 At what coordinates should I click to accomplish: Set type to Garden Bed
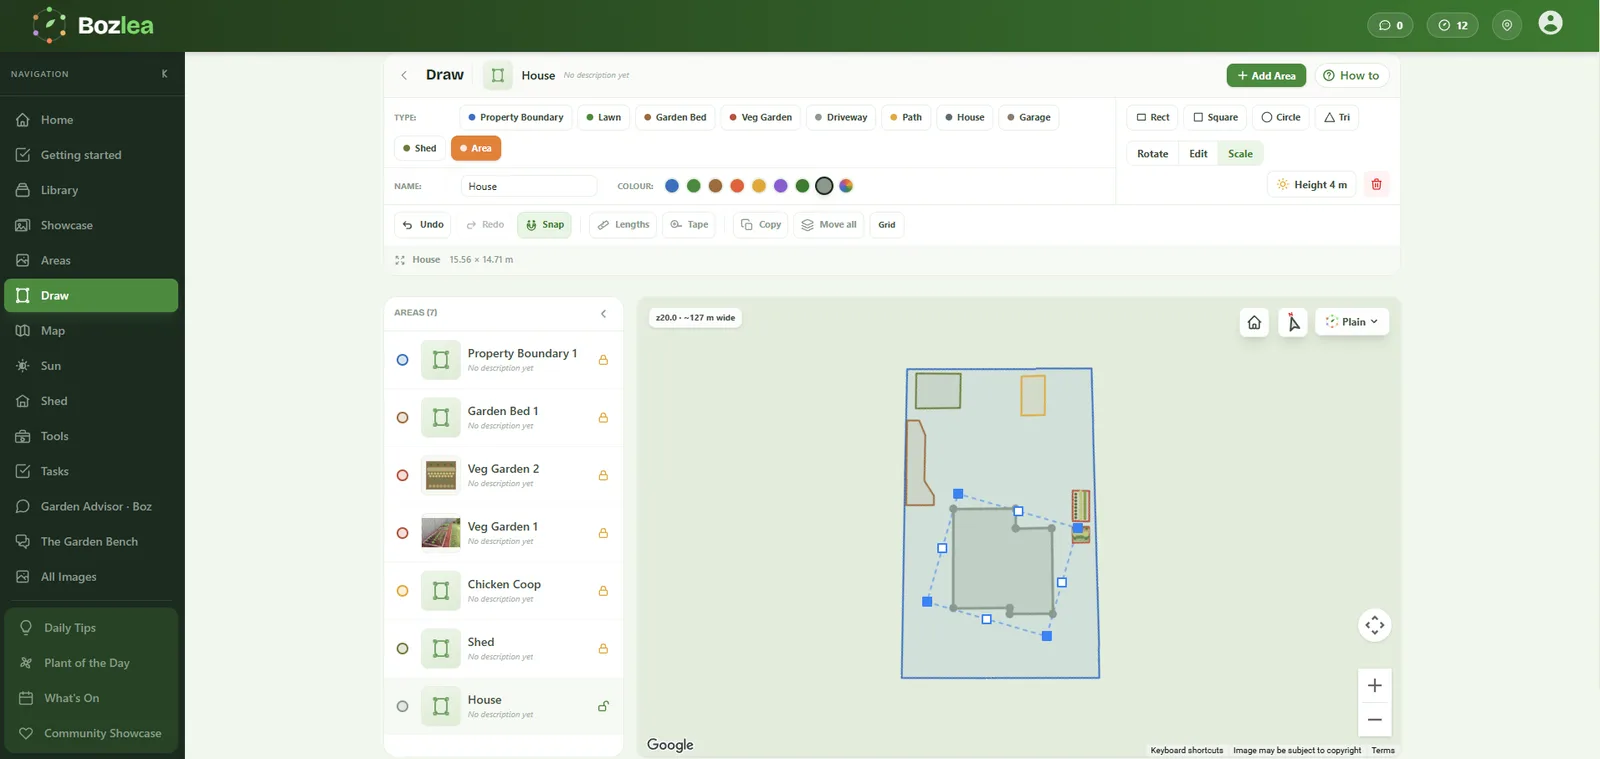pyautogui.click(x=675, y=118)
